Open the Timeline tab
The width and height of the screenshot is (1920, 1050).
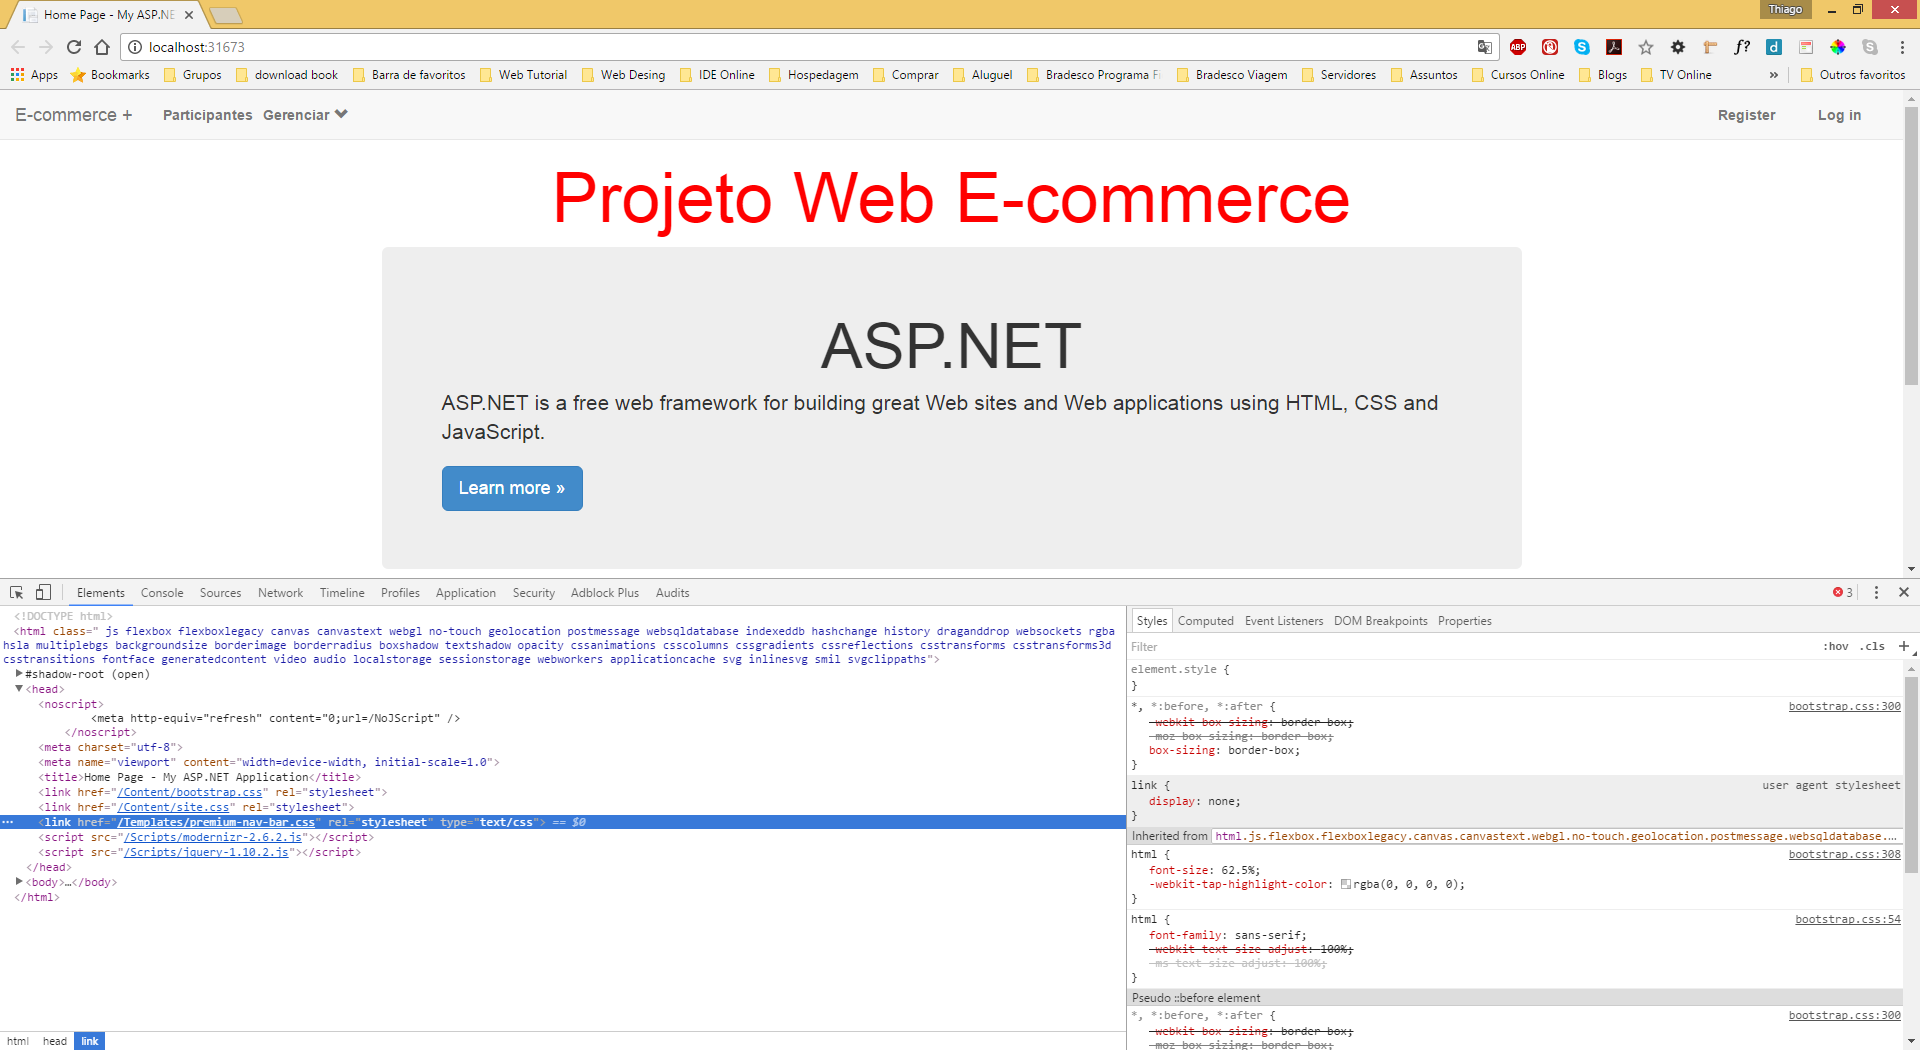coord(342,593)
